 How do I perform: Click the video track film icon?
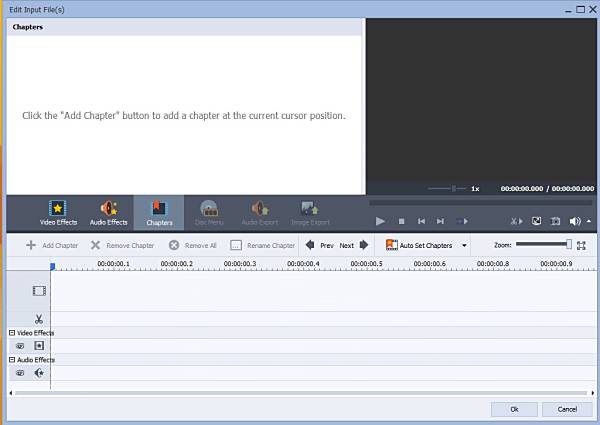click(x=39, y=291)
